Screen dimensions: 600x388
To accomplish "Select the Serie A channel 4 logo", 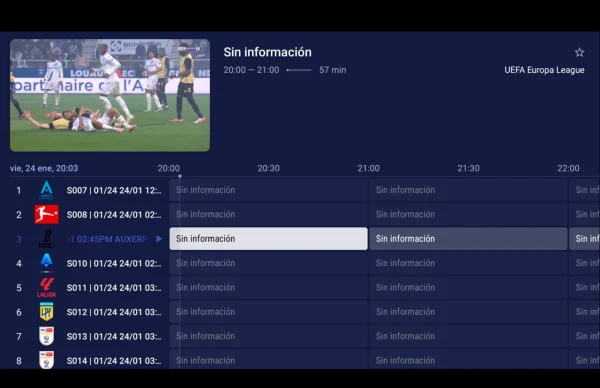I will pos(46,263).
